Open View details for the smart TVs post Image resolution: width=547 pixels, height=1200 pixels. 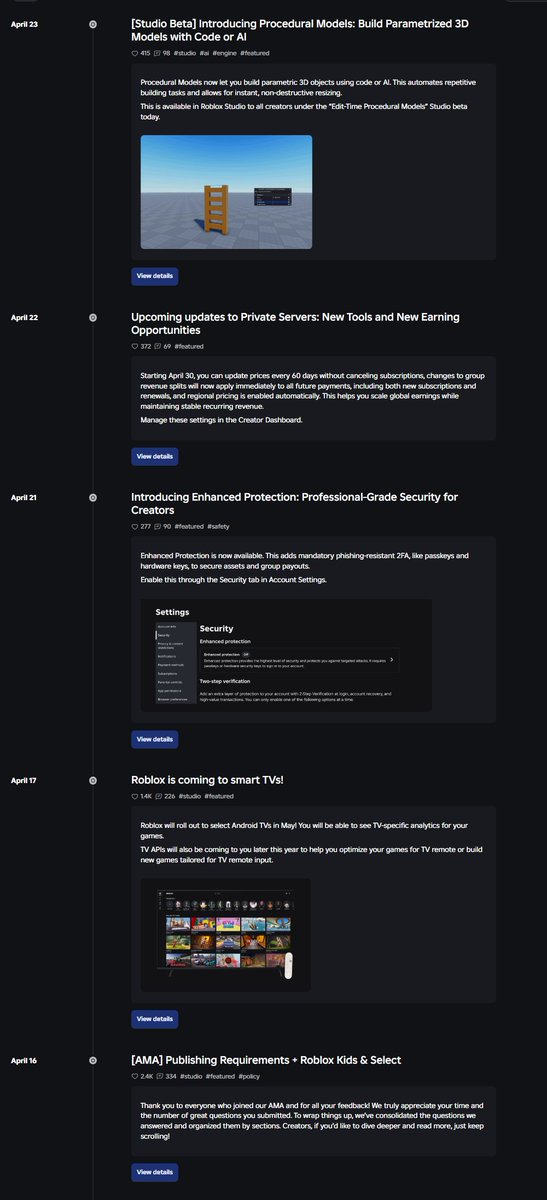(x=155, y=1019)
